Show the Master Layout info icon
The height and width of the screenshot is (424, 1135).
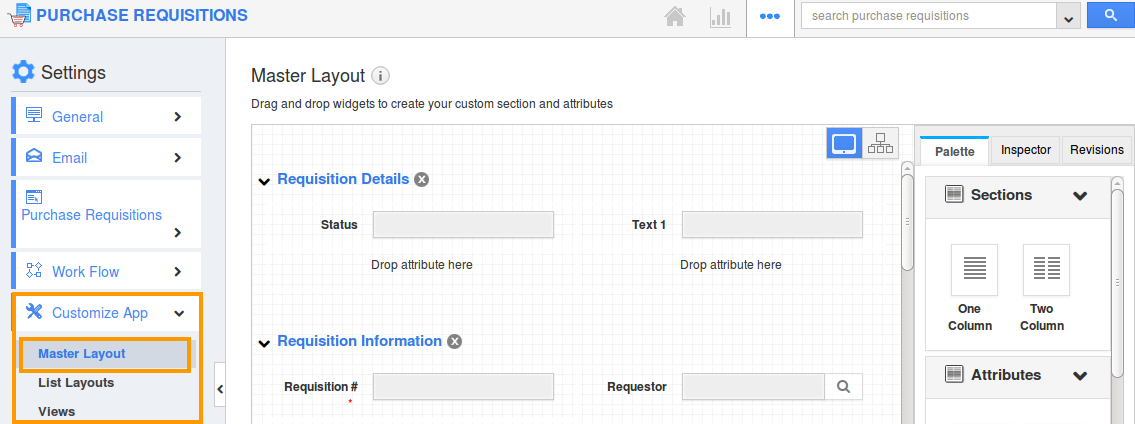(x=380, y=76)
